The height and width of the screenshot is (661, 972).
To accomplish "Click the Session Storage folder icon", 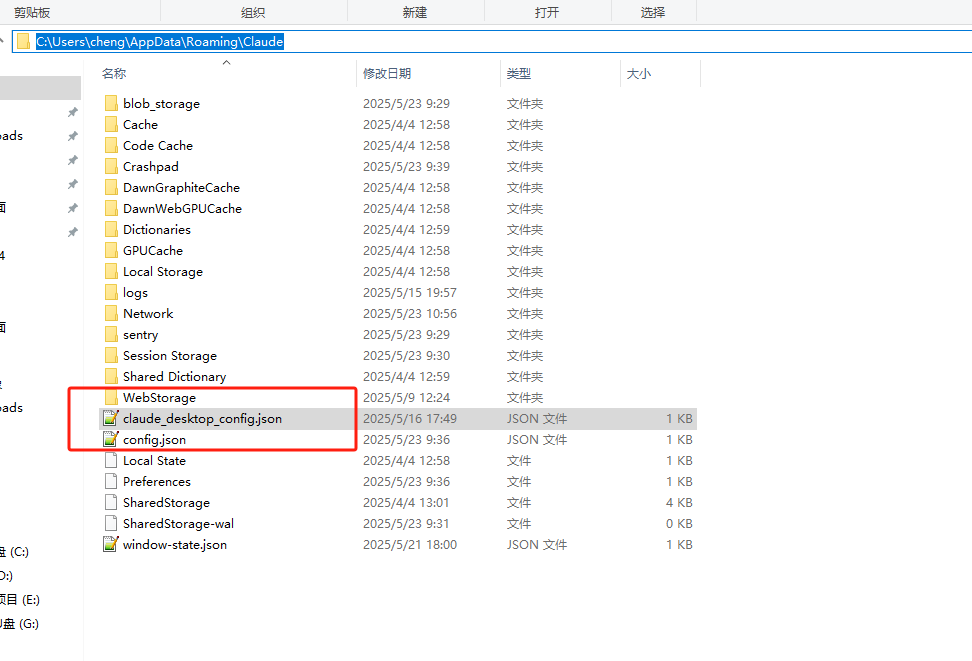I will 111,355.
